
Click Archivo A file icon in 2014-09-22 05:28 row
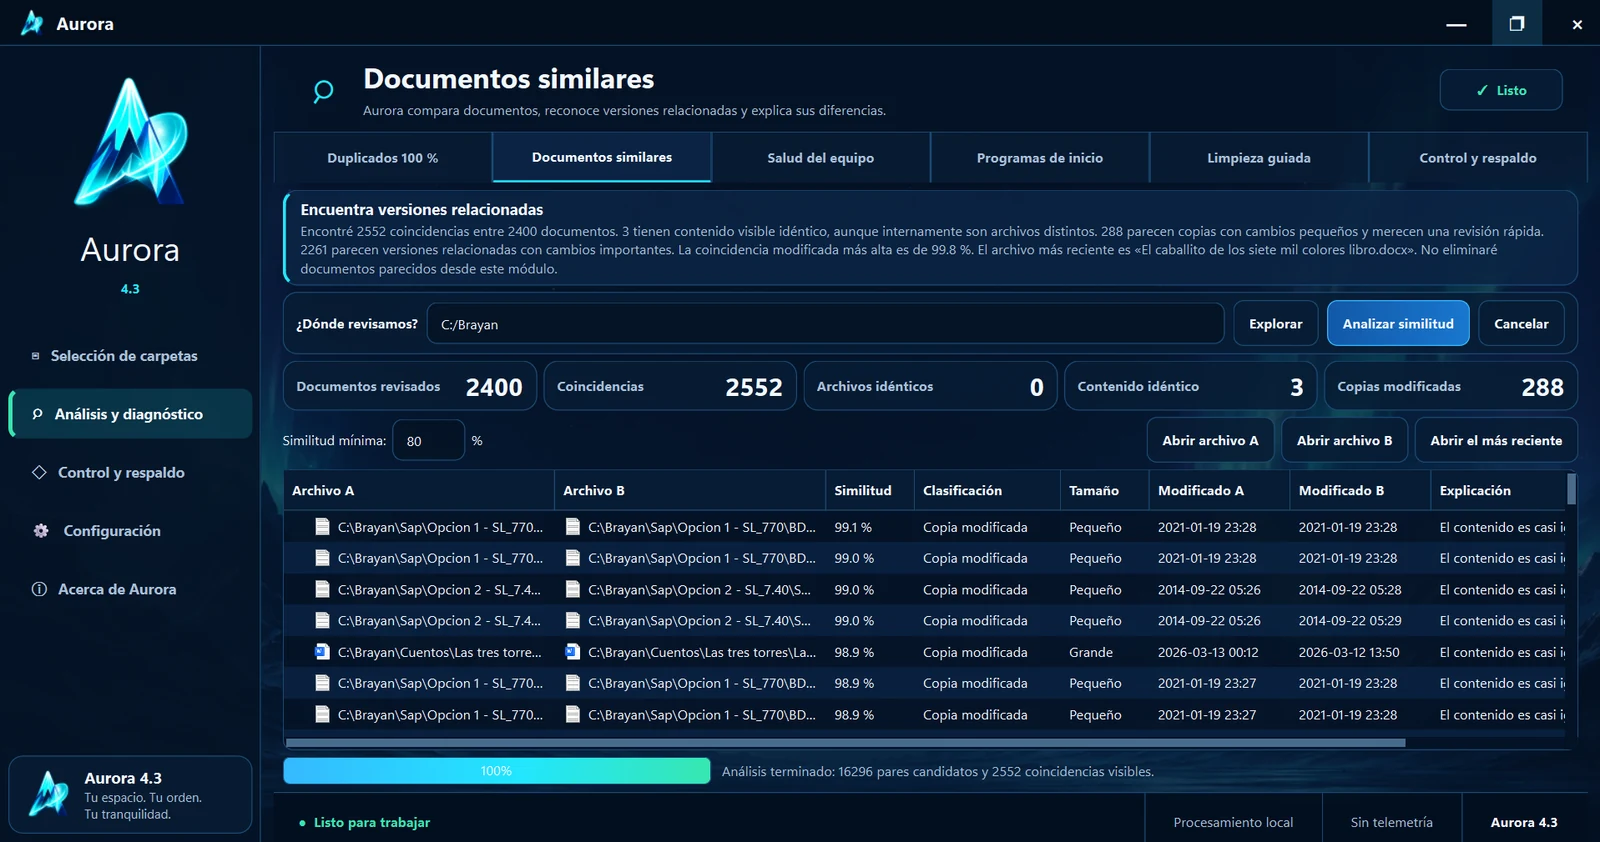pyautogui.click(x=322, y=590)
